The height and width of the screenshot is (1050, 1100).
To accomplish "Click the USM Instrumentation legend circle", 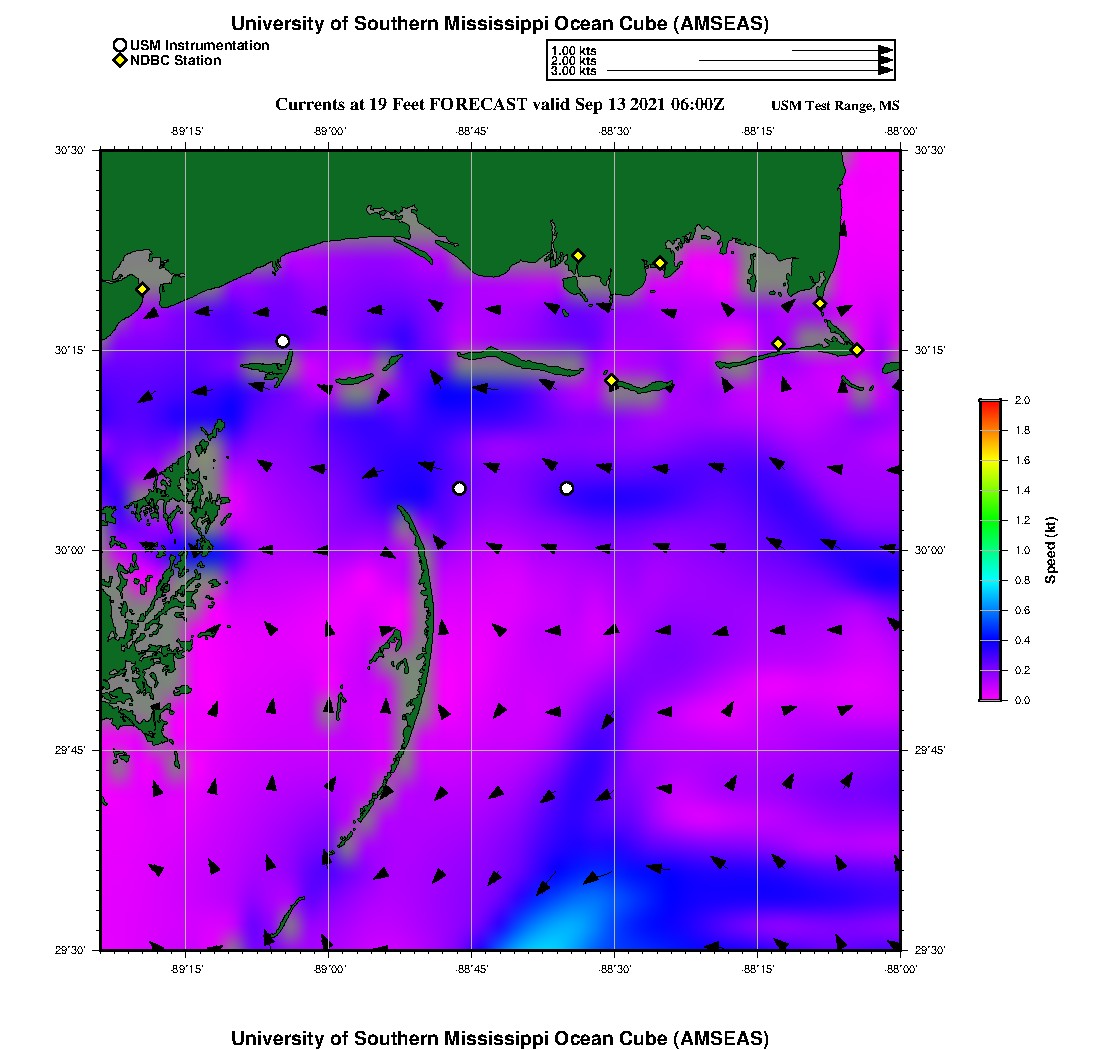I will (x=119, y=45).
